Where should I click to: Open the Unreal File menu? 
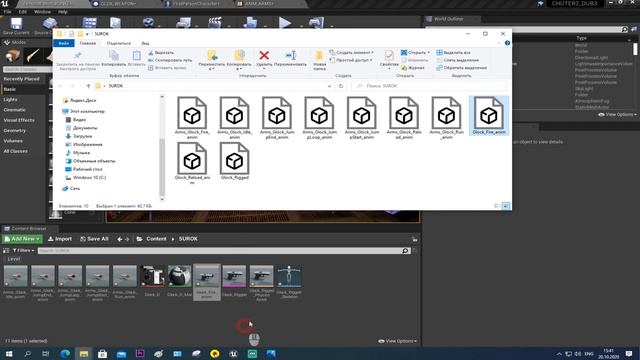click(x=7, y=12)
